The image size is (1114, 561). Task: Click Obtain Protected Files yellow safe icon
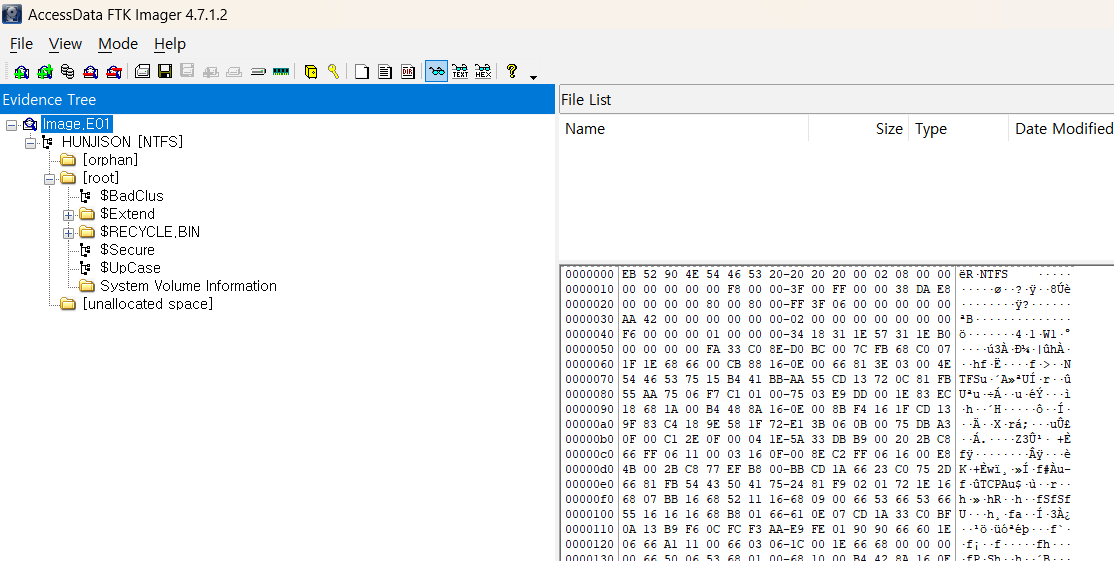[x=310, y=72]
